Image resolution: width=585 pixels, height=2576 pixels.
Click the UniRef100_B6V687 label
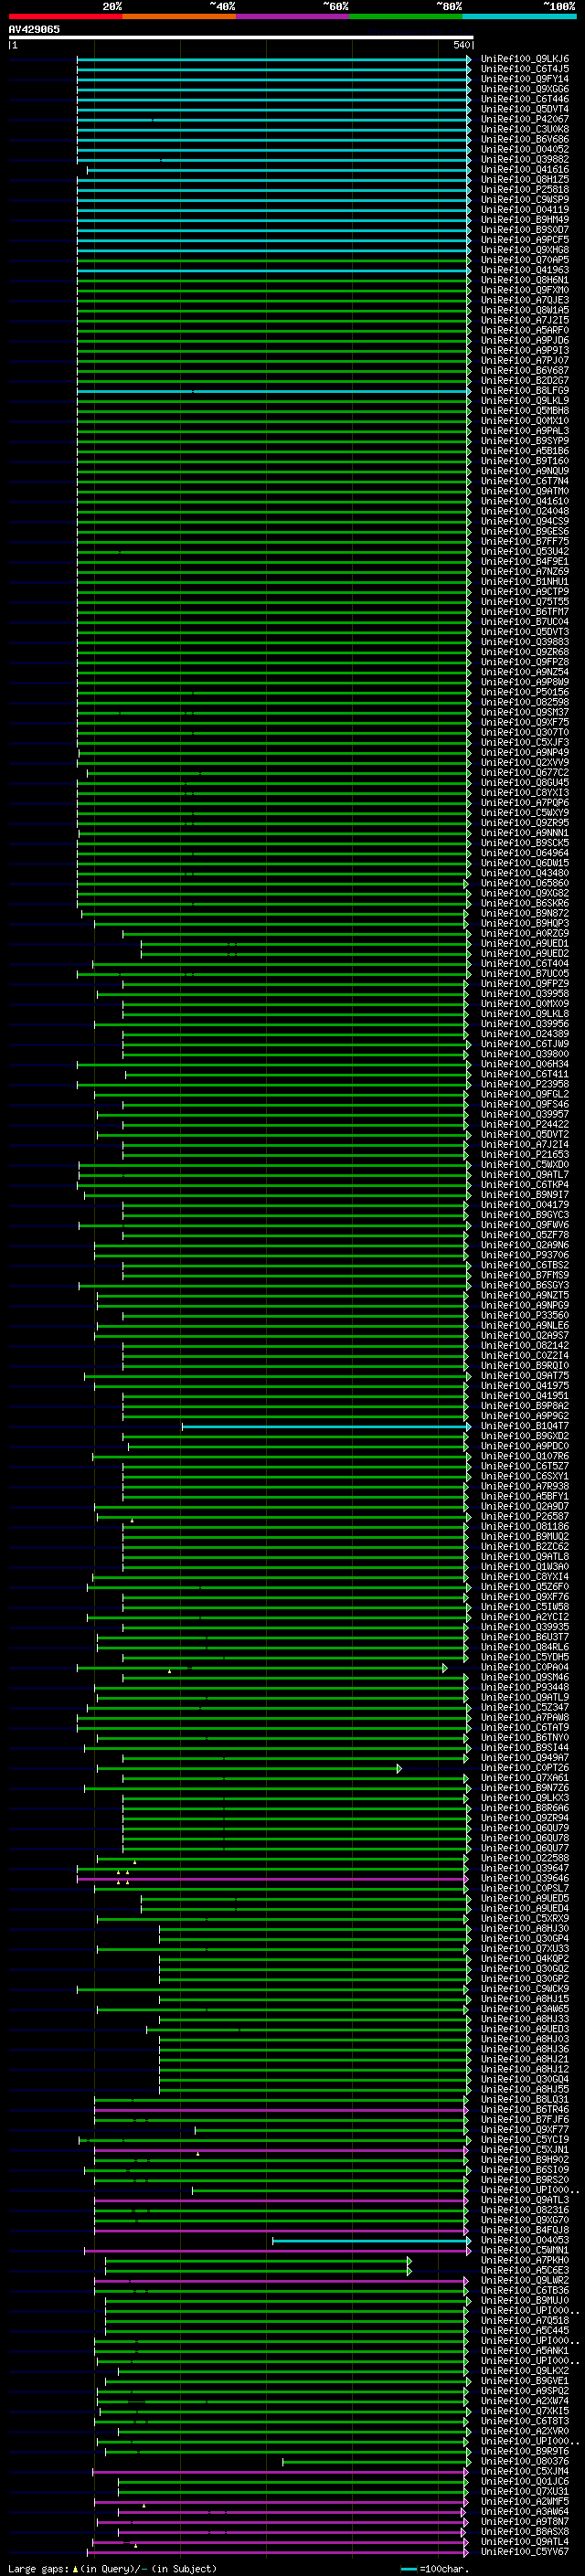click(525, 370)
